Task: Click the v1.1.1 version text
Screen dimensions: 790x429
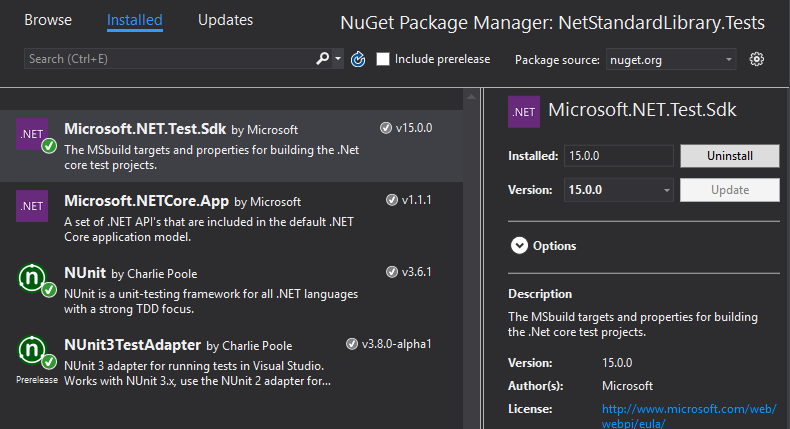Action: click(x=417, y=200)
